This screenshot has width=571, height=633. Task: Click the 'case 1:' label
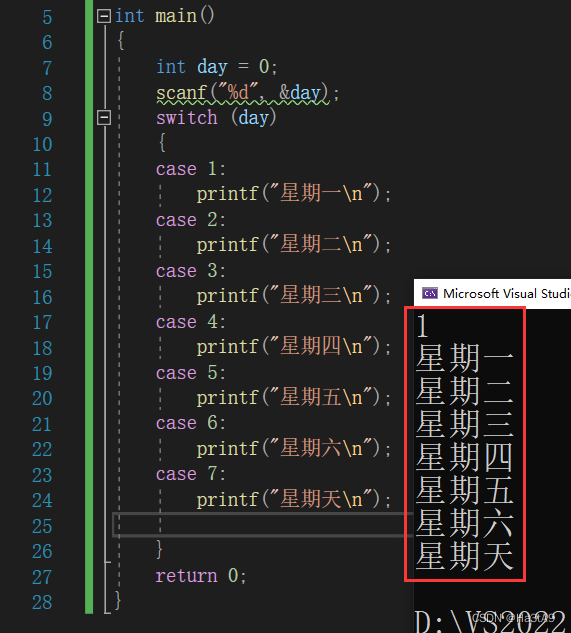tap(191, 169)
